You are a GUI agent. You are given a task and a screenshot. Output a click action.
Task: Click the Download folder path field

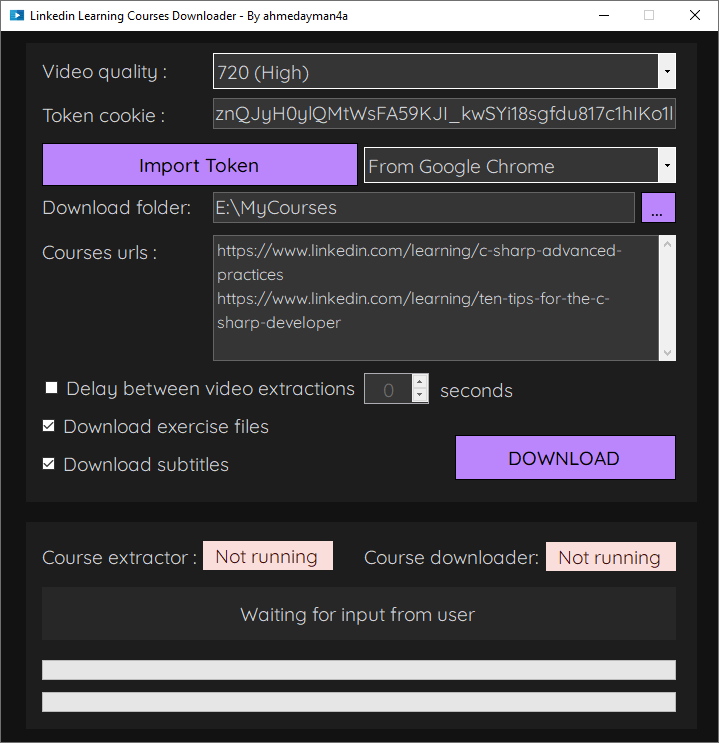click(424, 208)
